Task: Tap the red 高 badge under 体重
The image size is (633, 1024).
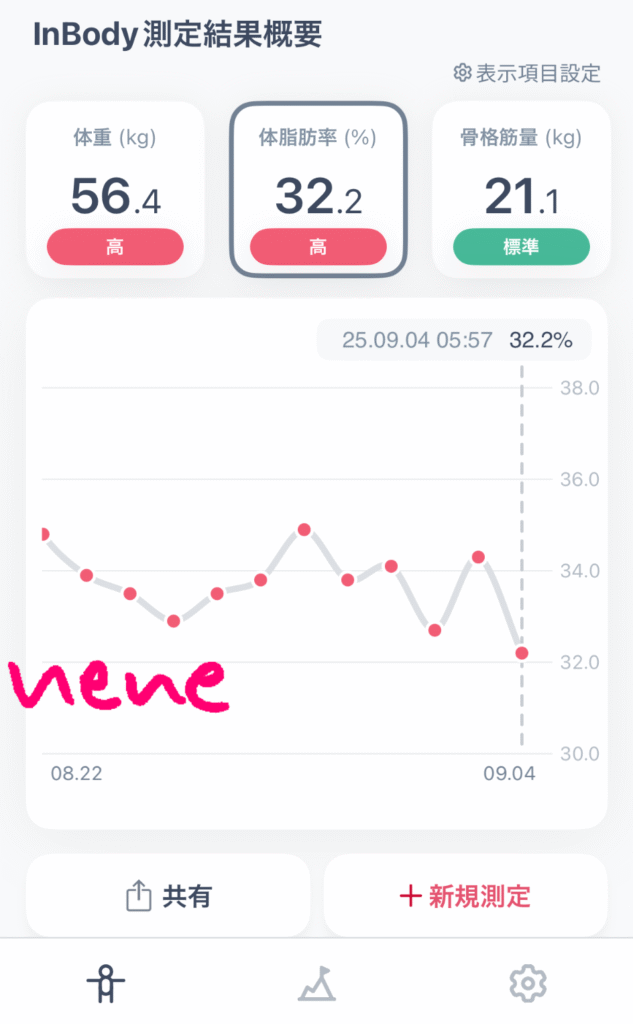Action: [115, 247]
